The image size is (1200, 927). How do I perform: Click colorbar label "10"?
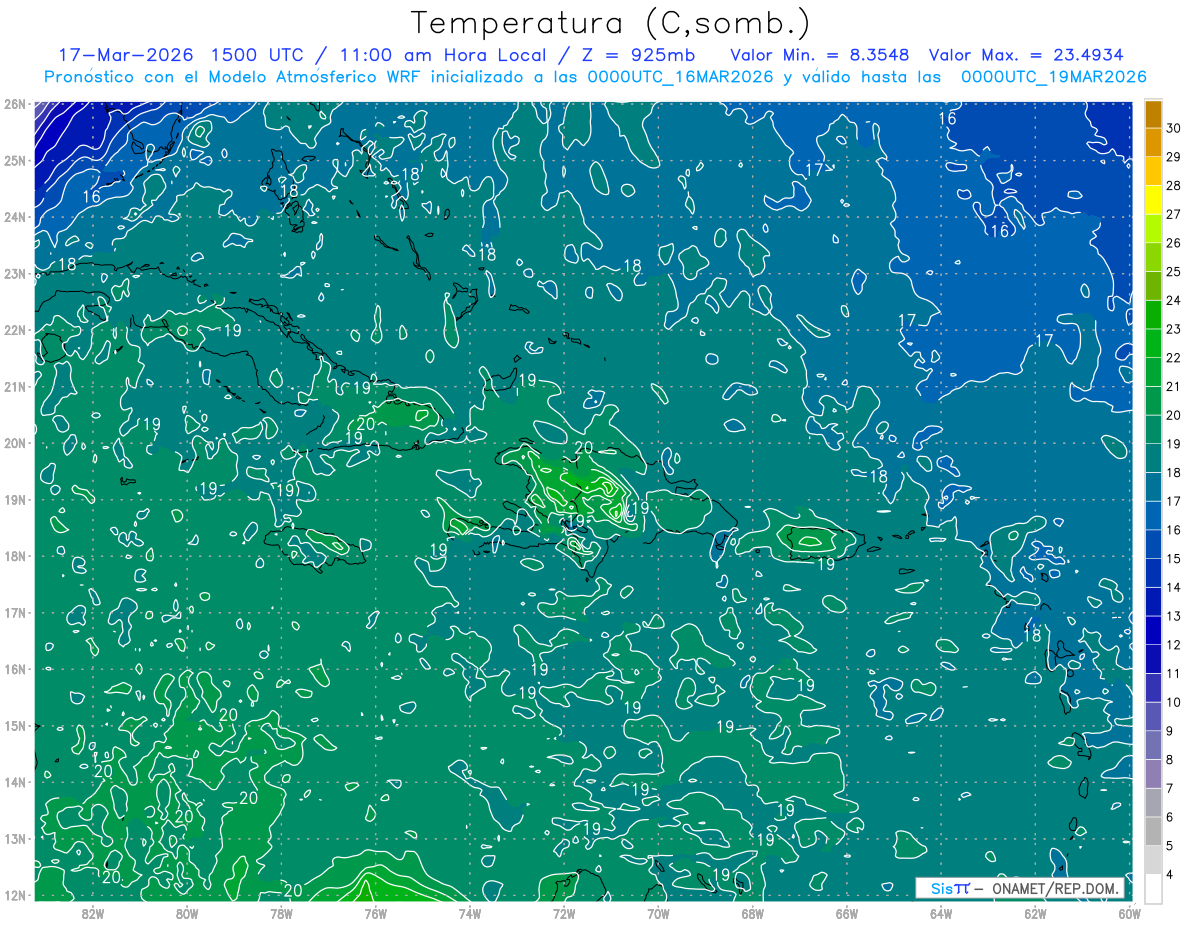(x=1174, y=702)
